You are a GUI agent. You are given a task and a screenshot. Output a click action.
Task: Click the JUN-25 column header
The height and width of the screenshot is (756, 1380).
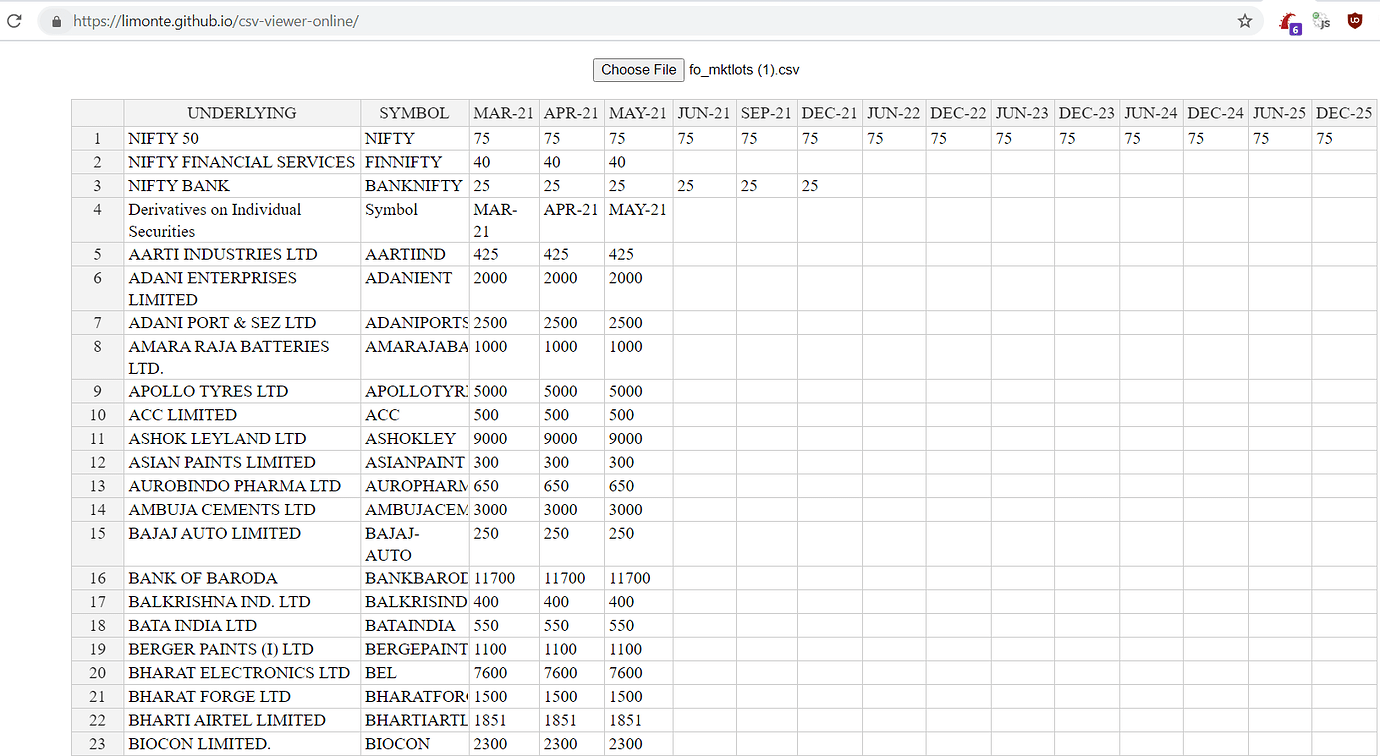point(1280,113)
